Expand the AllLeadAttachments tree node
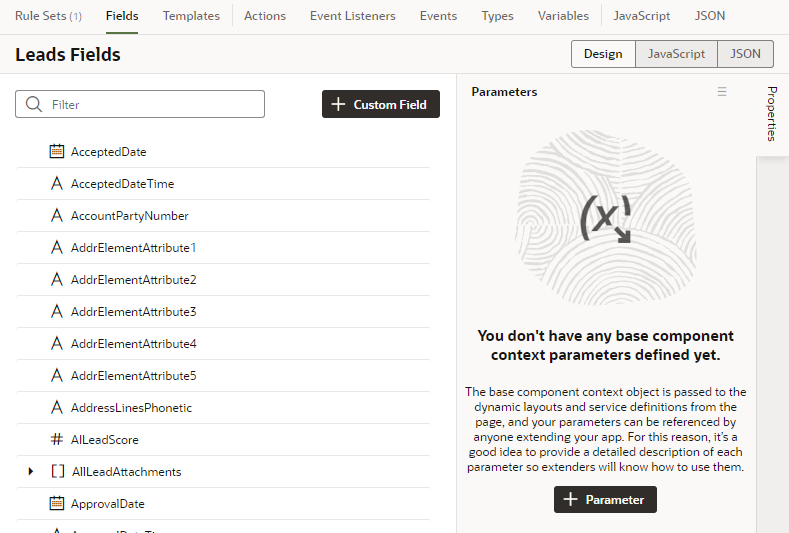Image resolution: width=789 pixels, height=533 pixels. click(31, 472)
